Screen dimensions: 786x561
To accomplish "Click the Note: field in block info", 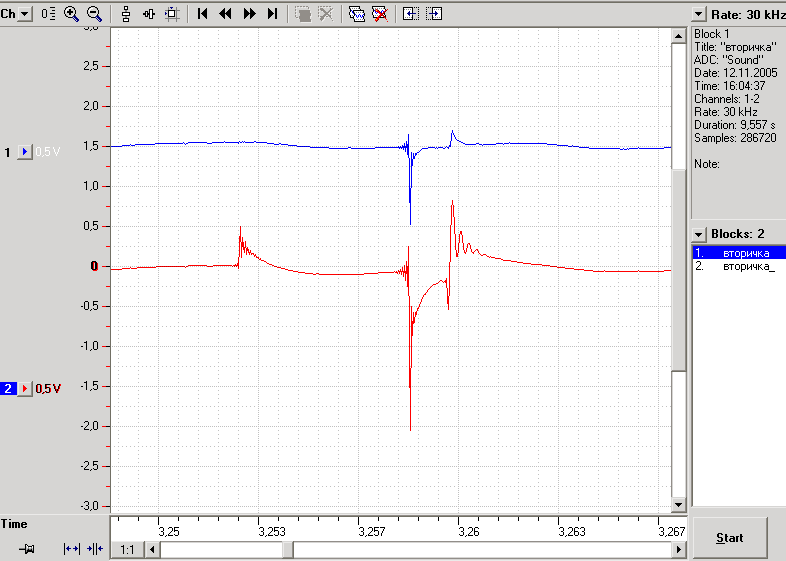I will pyautogui.click(x=707, y=164).
